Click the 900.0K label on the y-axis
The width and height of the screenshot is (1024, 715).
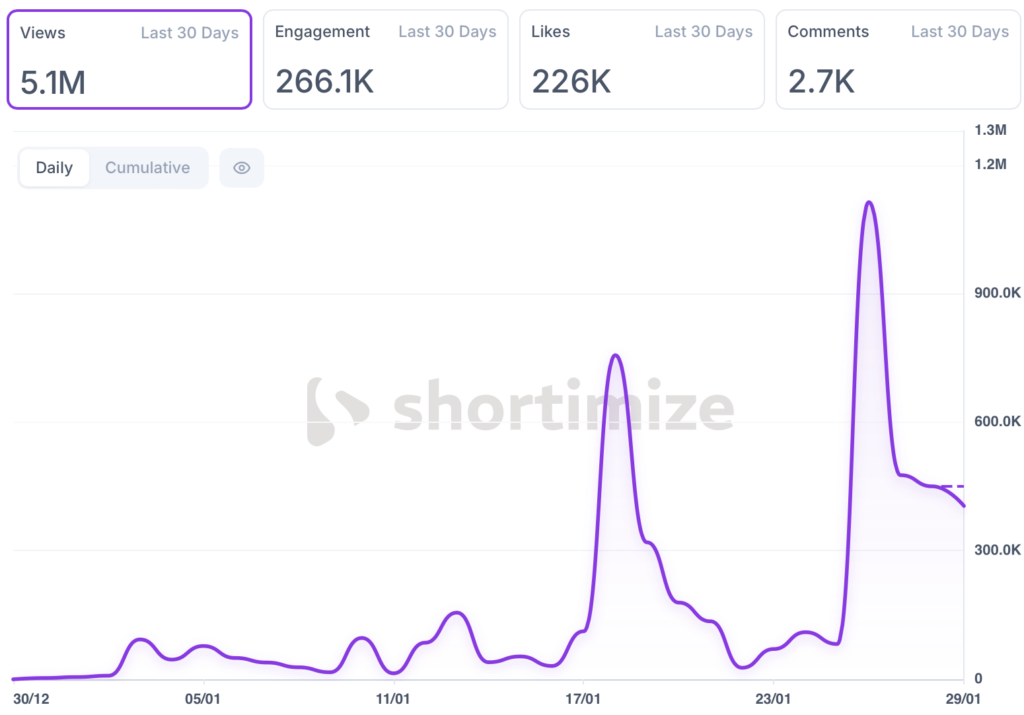pyautogui.click(x=996, y=293)
